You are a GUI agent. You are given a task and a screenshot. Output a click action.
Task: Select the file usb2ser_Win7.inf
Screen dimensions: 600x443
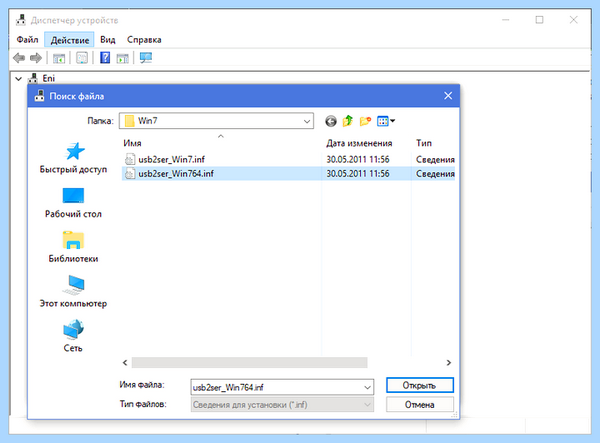pyautogui.click(x=171, y=159)
